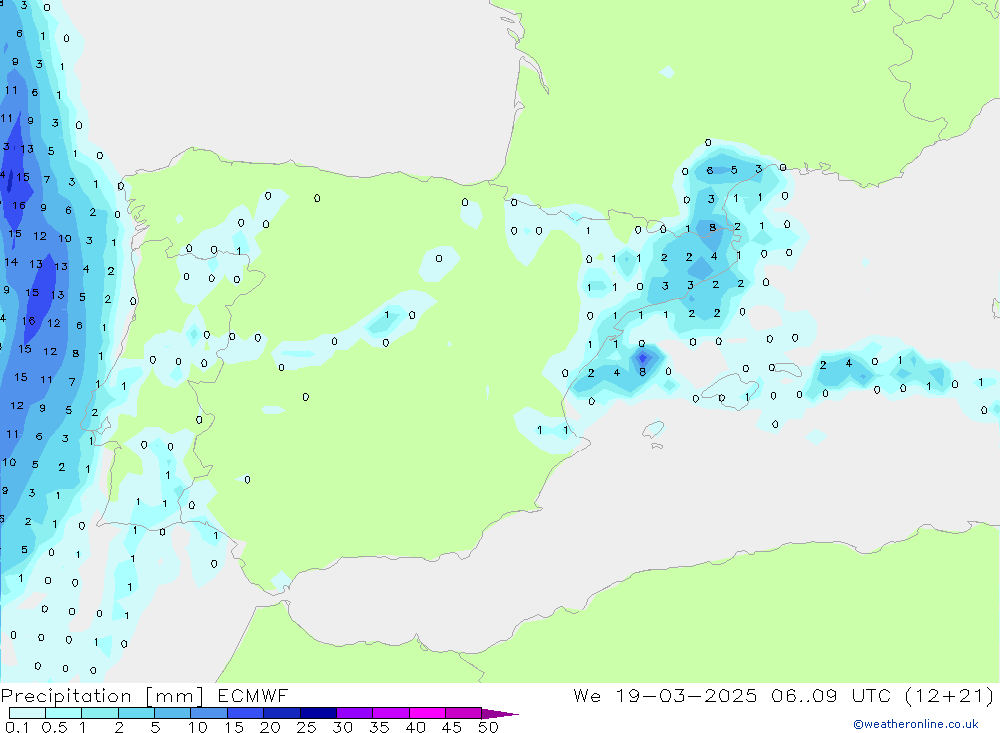Click the 25–30 mm navy legend swatch
1000x733 pixels.
(x=318, y=713)
